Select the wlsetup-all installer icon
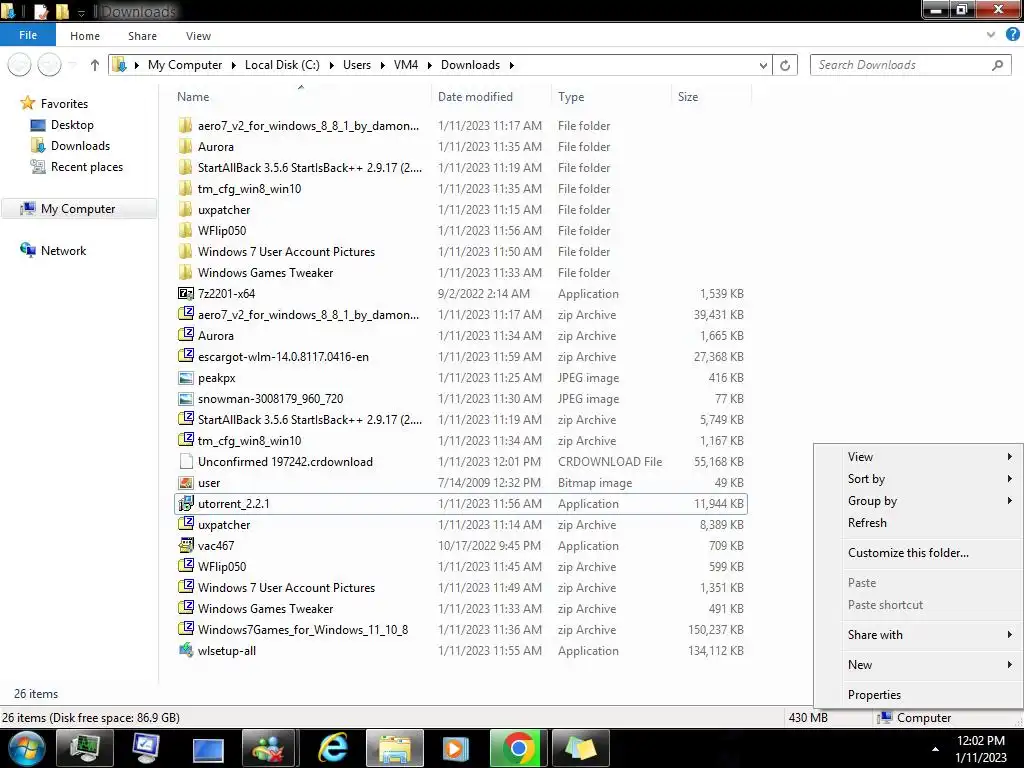The width and height of the screenshot is (1024, 768). pyautogui.click(x=186, y=650)
